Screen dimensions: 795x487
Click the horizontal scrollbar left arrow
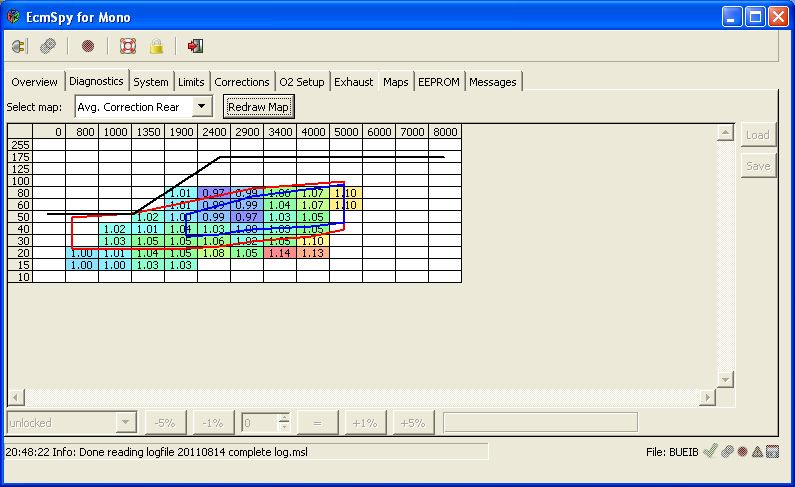click(14, 397)
